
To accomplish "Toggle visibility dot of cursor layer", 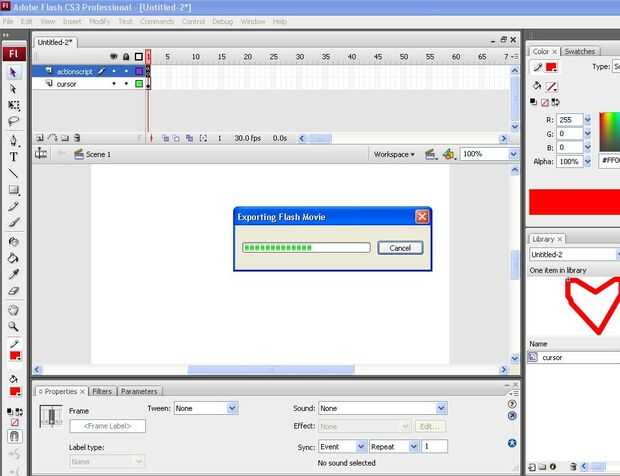I will coord(114,84).
